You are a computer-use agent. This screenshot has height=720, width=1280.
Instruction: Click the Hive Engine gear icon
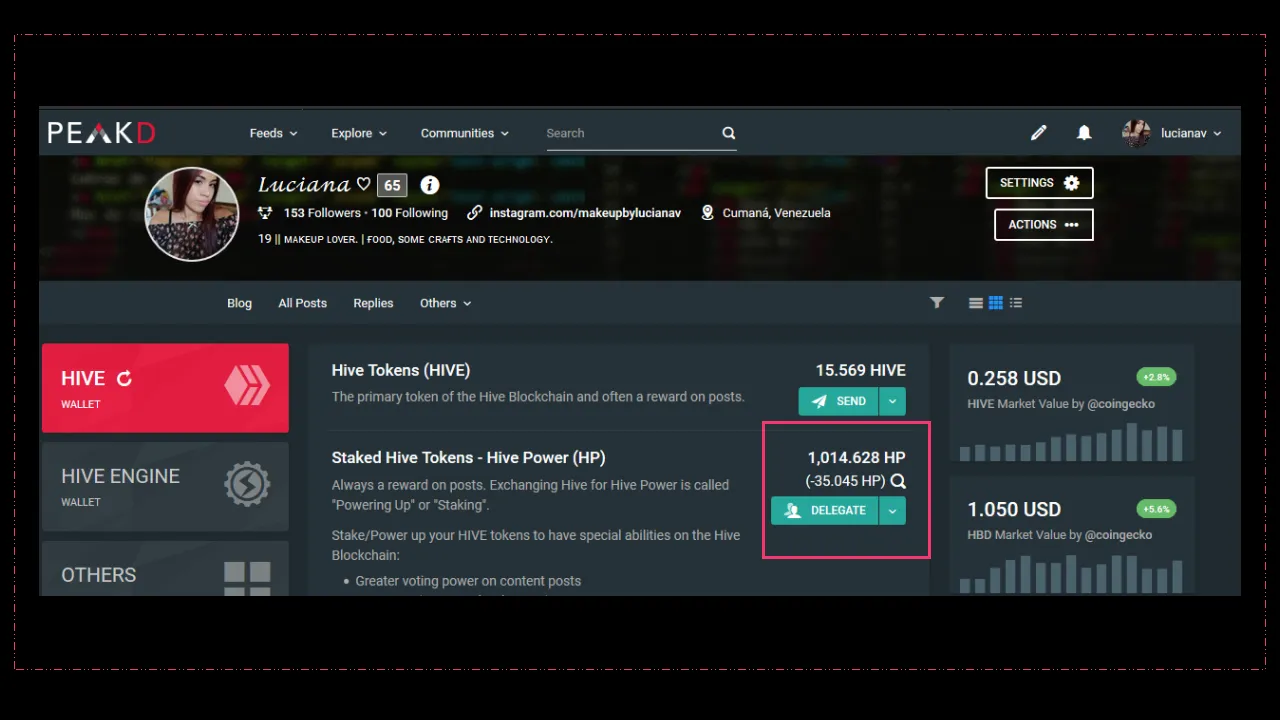click(x=247, y=485)
